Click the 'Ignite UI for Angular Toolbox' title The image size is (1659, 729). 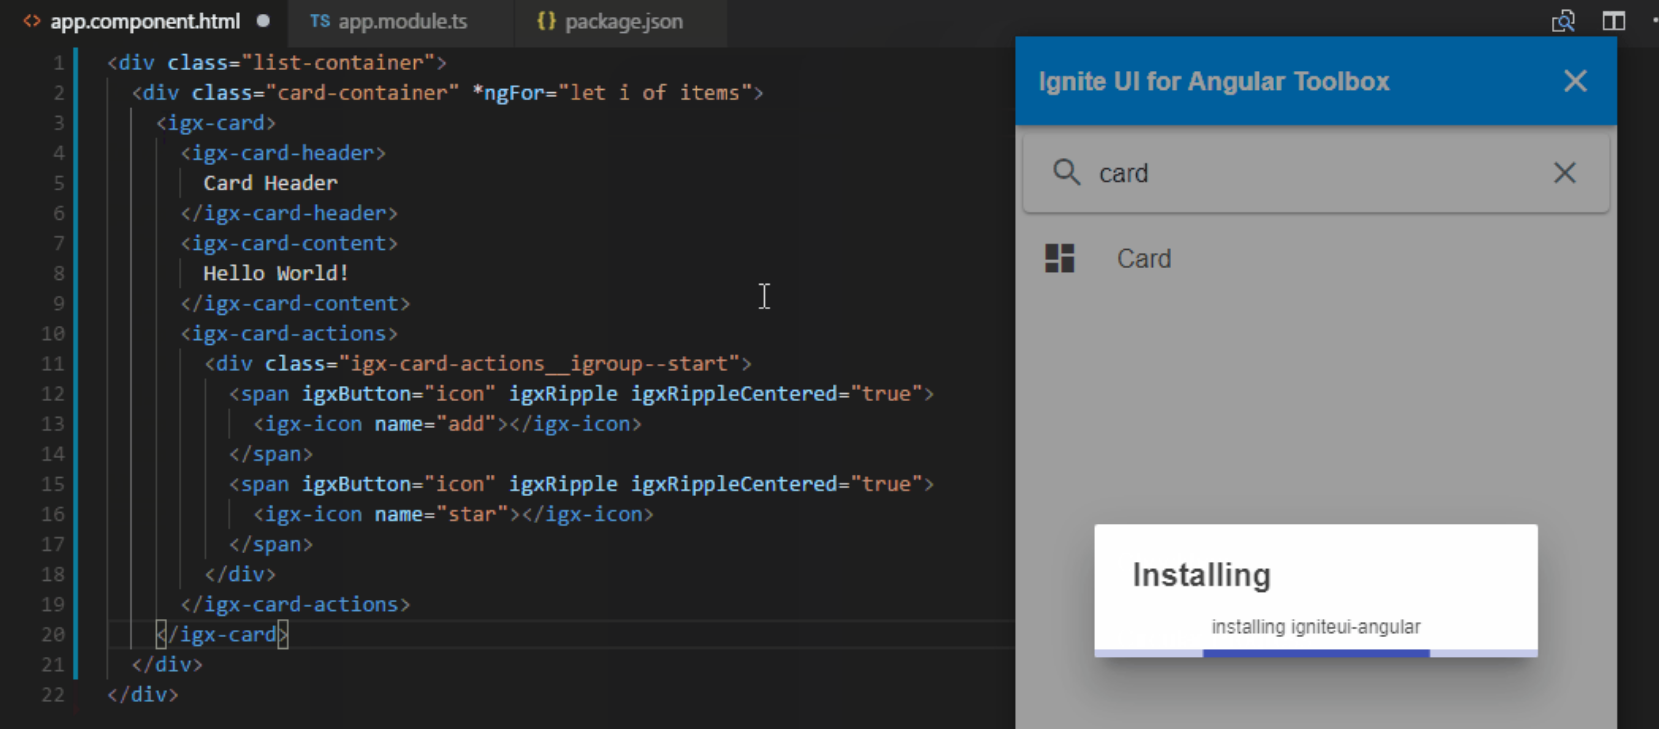click(x=1214, y=81)
